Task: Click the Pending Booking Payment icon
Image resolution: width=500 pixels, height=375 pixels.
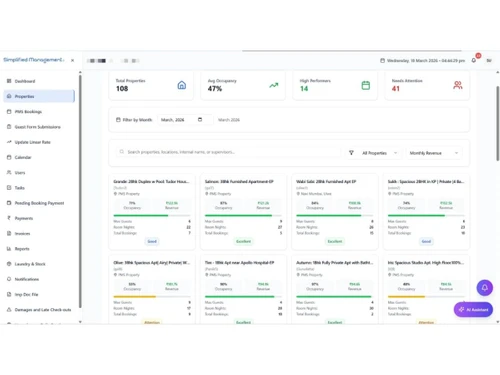Action: coord(9,203)
